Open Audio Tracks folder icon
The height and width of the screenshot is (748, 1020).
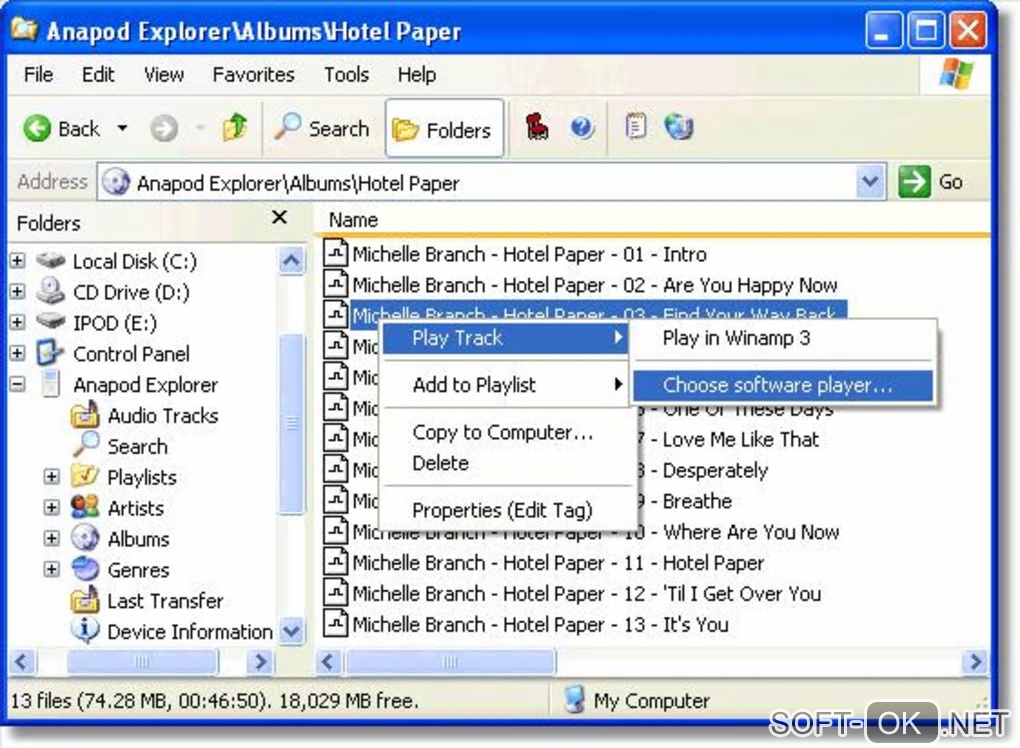point(85,415)
